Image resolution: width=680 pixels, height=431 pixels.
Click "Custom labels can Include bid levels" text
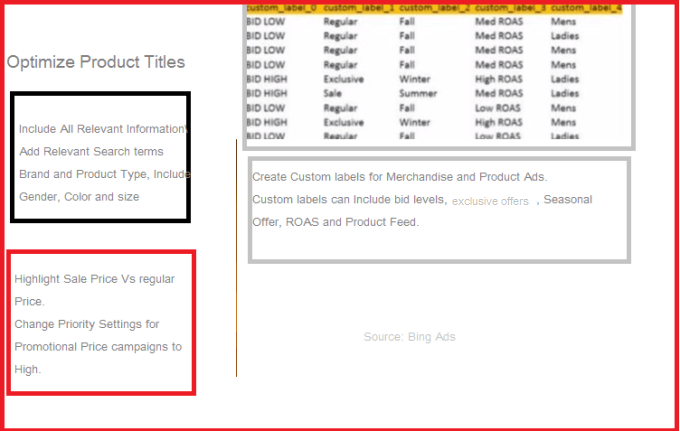(348, 200)
